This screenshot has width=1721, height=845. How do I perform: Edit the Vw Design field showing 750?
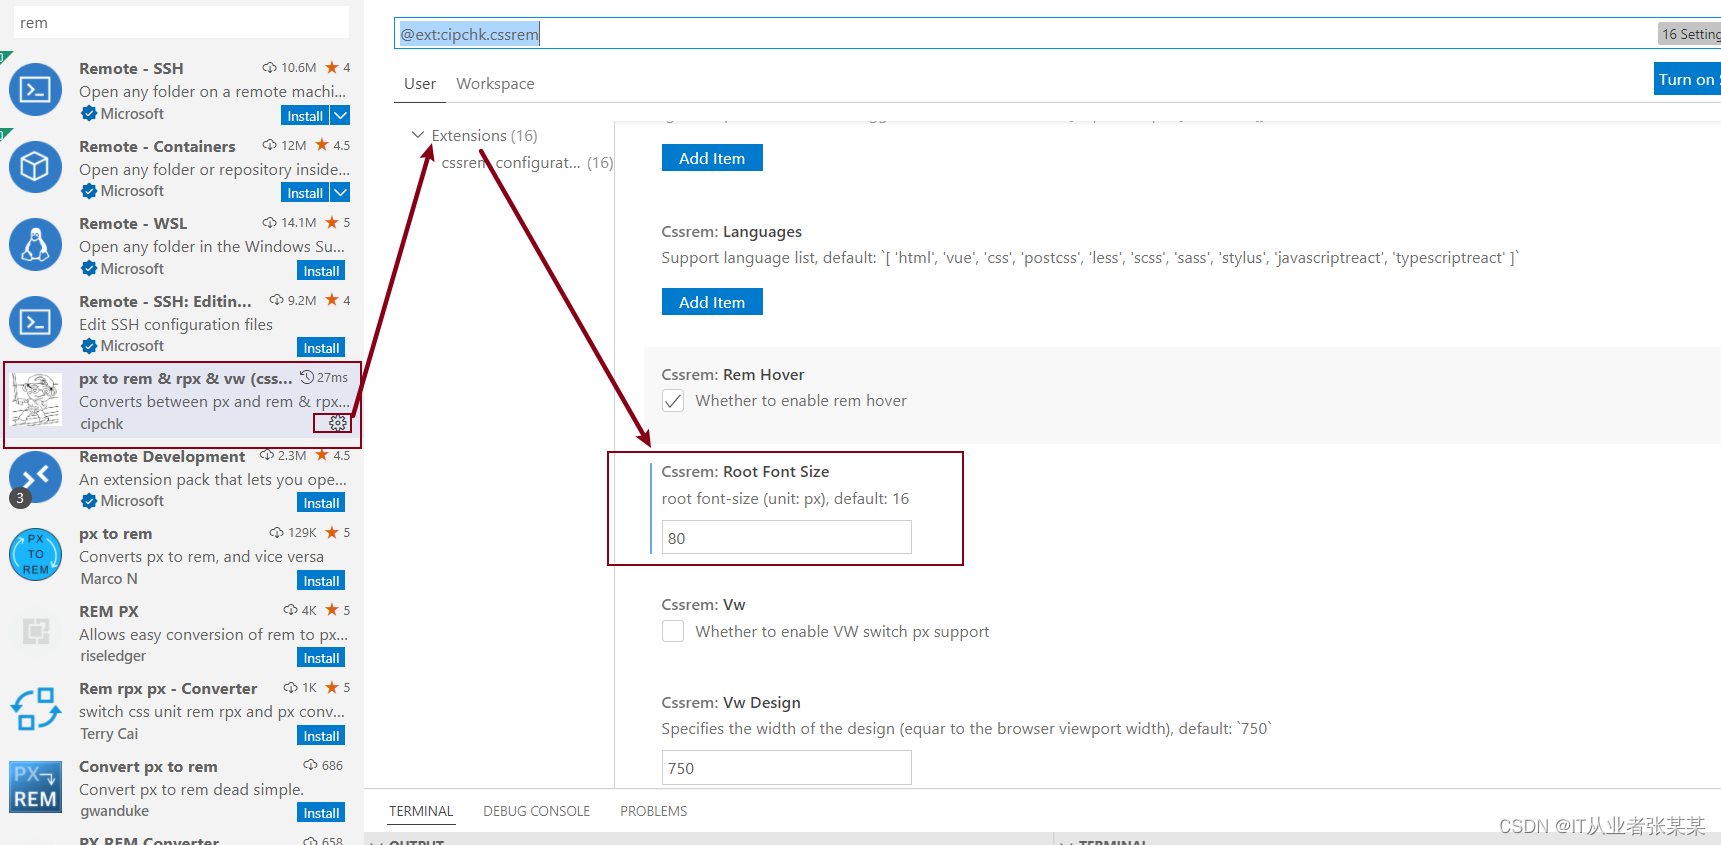coord(786,768)
